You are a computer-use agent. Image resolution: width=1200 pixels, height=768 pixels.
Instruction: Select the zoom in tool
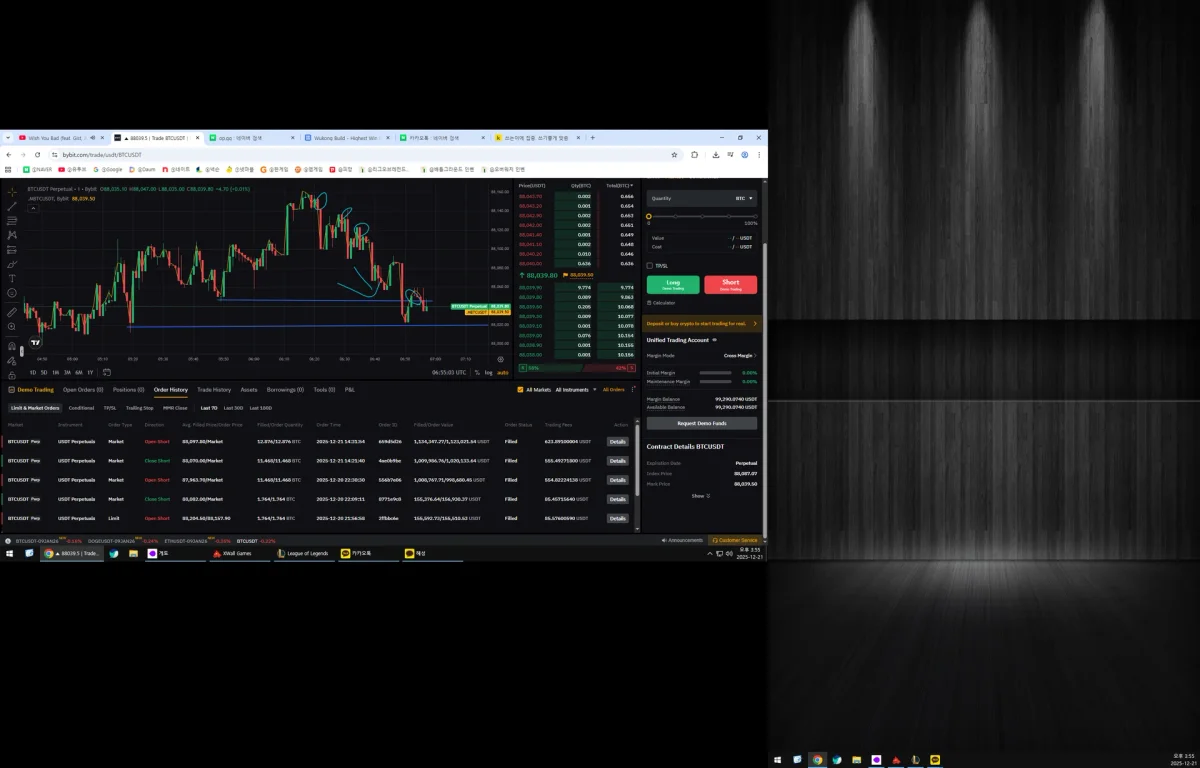click(12, 326)
